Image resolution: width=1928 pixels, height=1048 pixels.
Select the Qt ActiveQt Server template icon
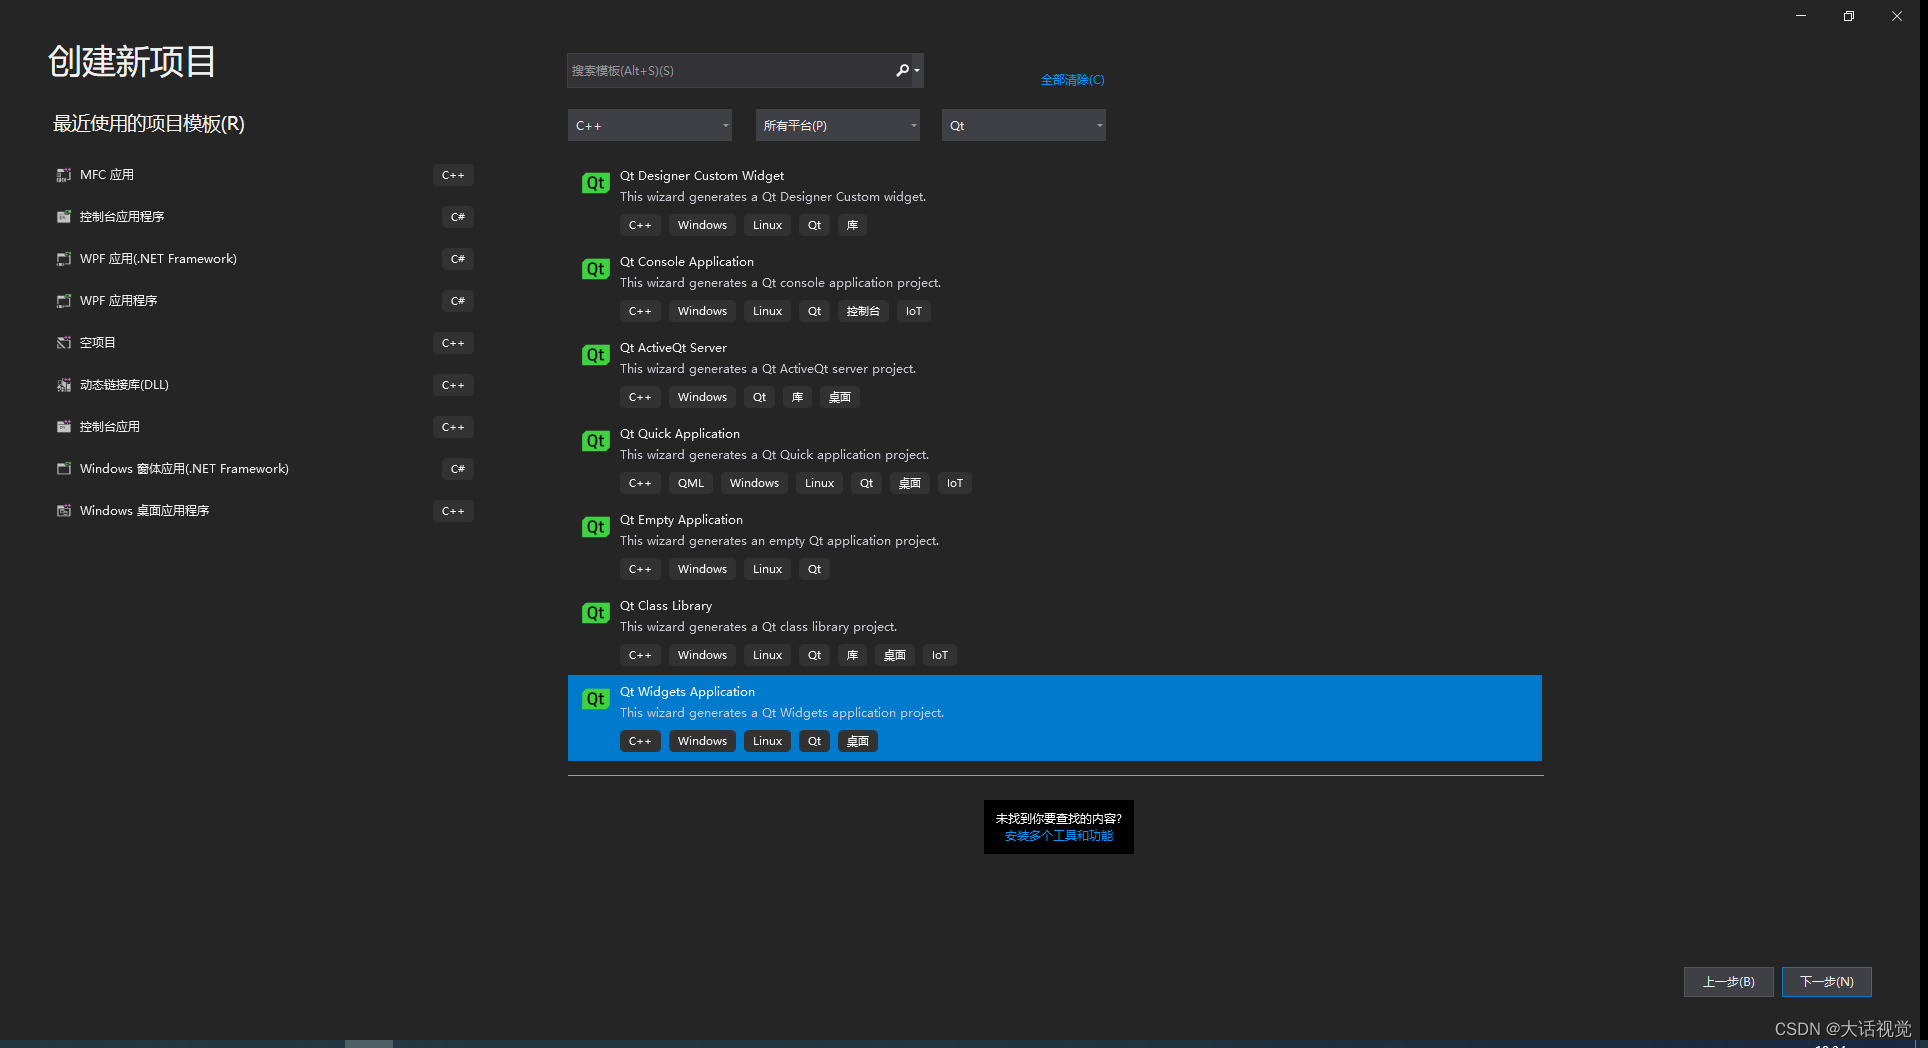click(595, 355)
